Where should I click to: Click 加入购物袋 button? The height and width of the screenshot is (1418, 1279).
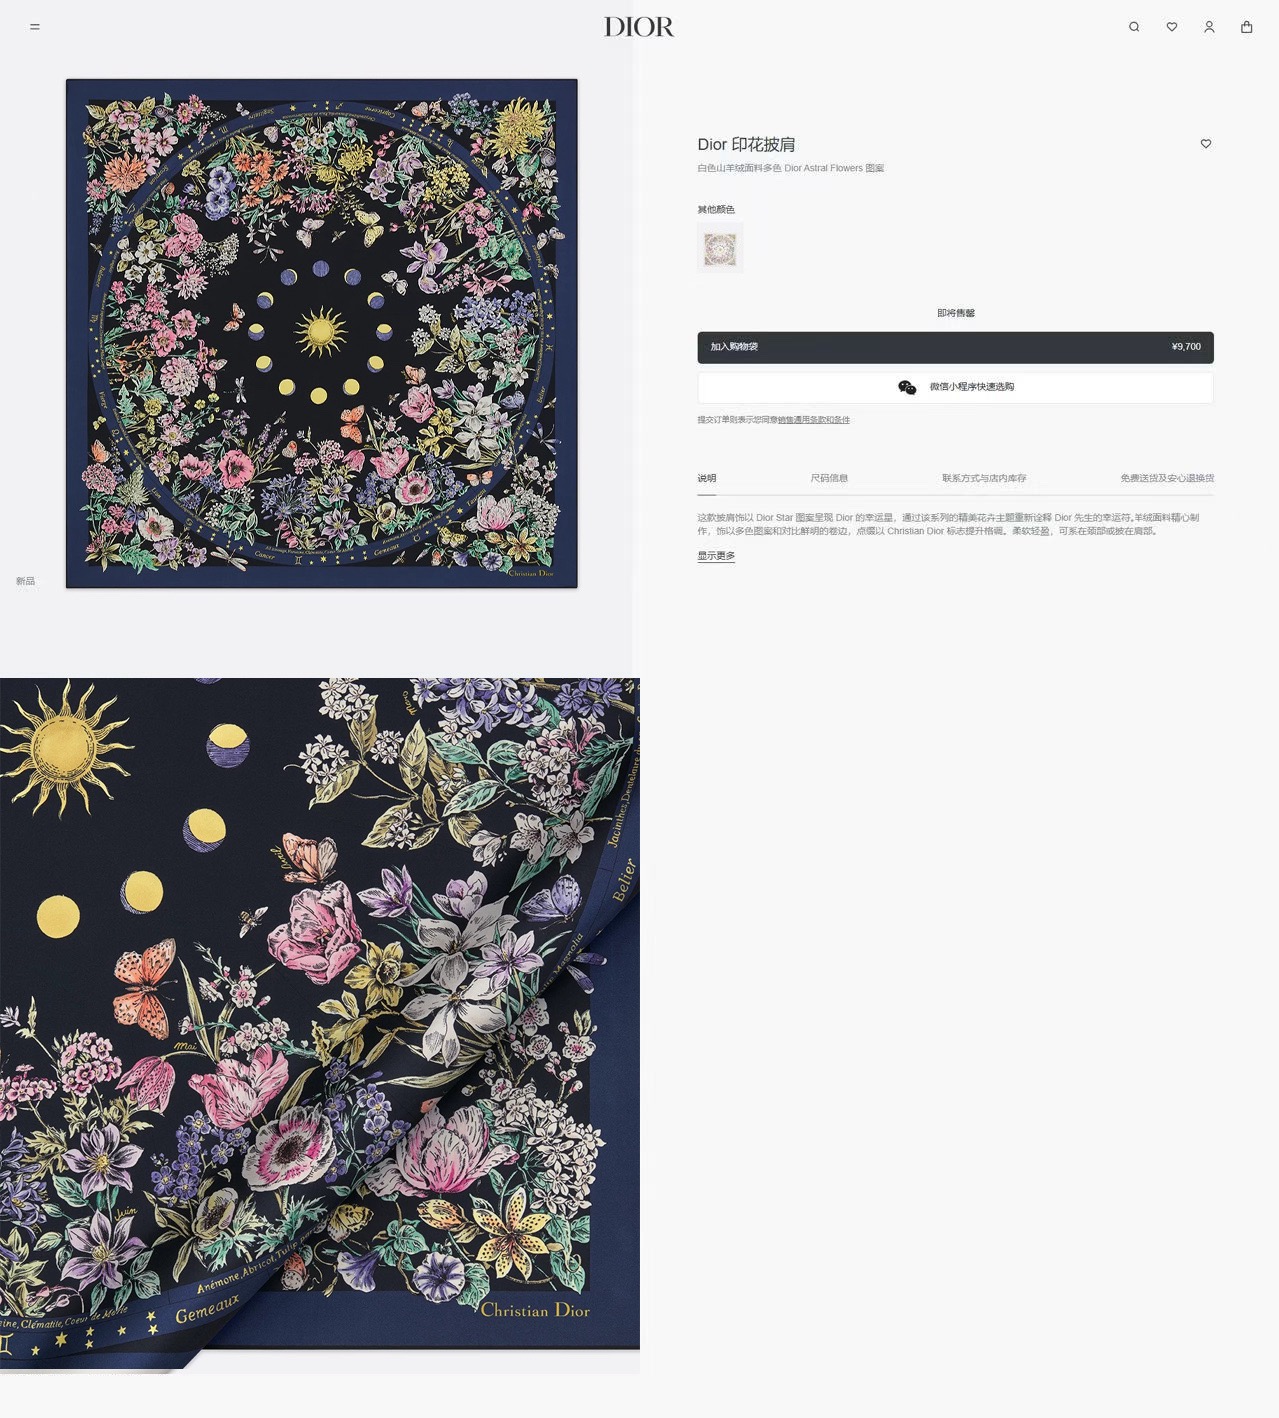point(955,347)
